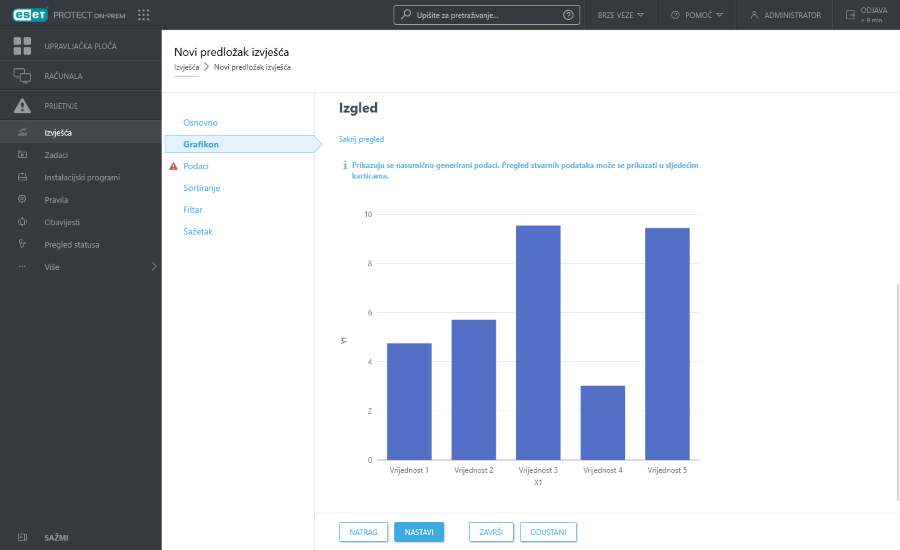Collapse the sidebar with Sažmi
900x550 pixels.
[56, 537]
